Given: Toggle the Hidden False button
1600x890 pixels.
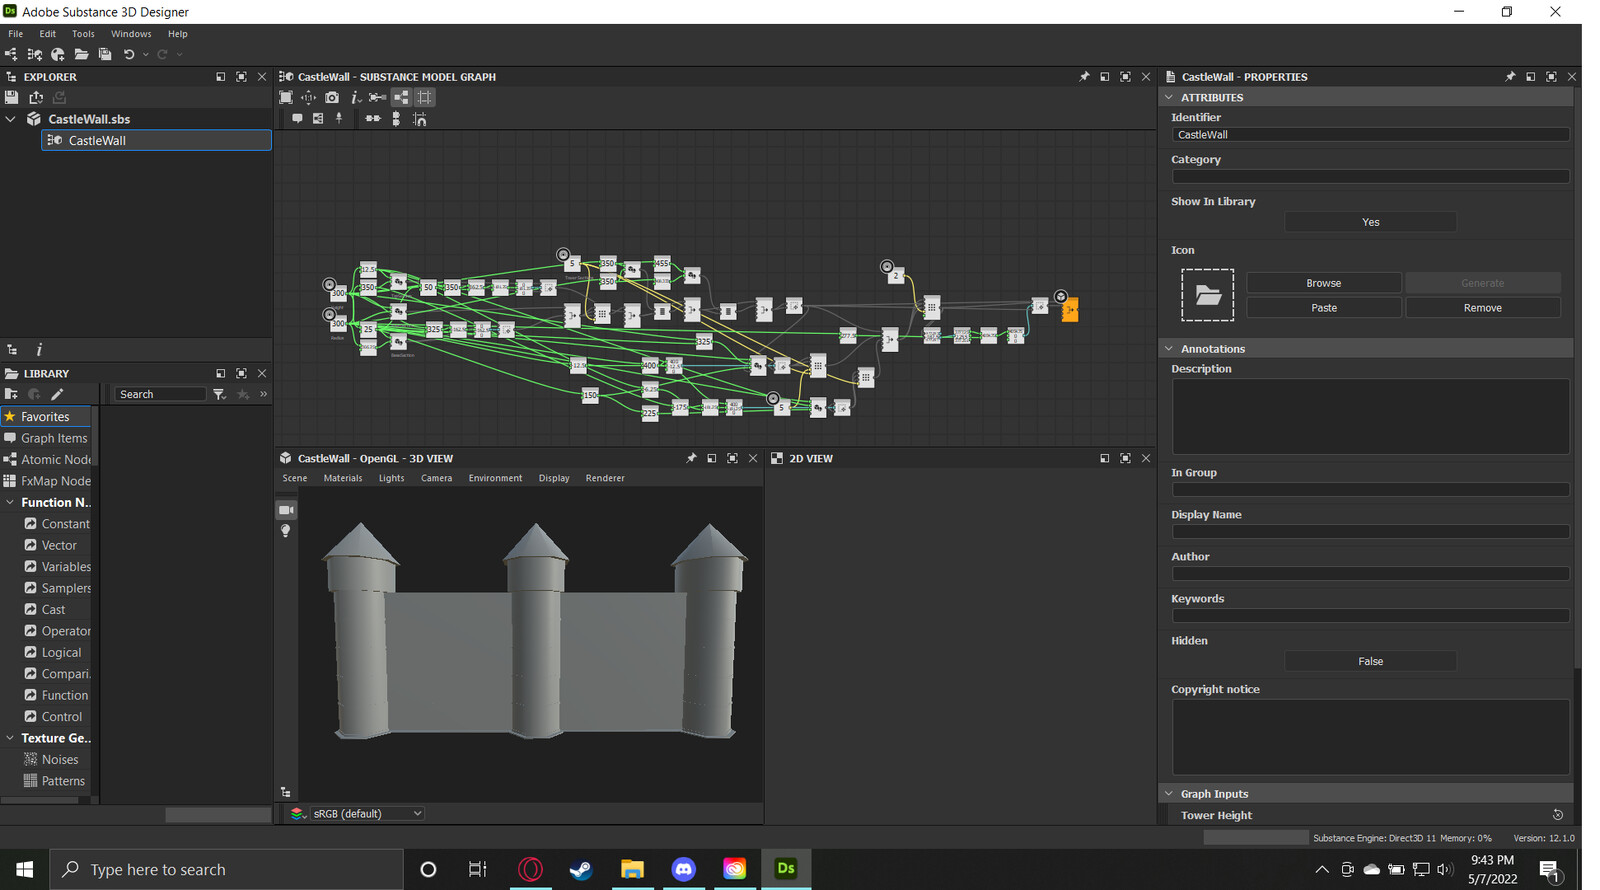Looking at the screenshot, I should click(1370, 661).
